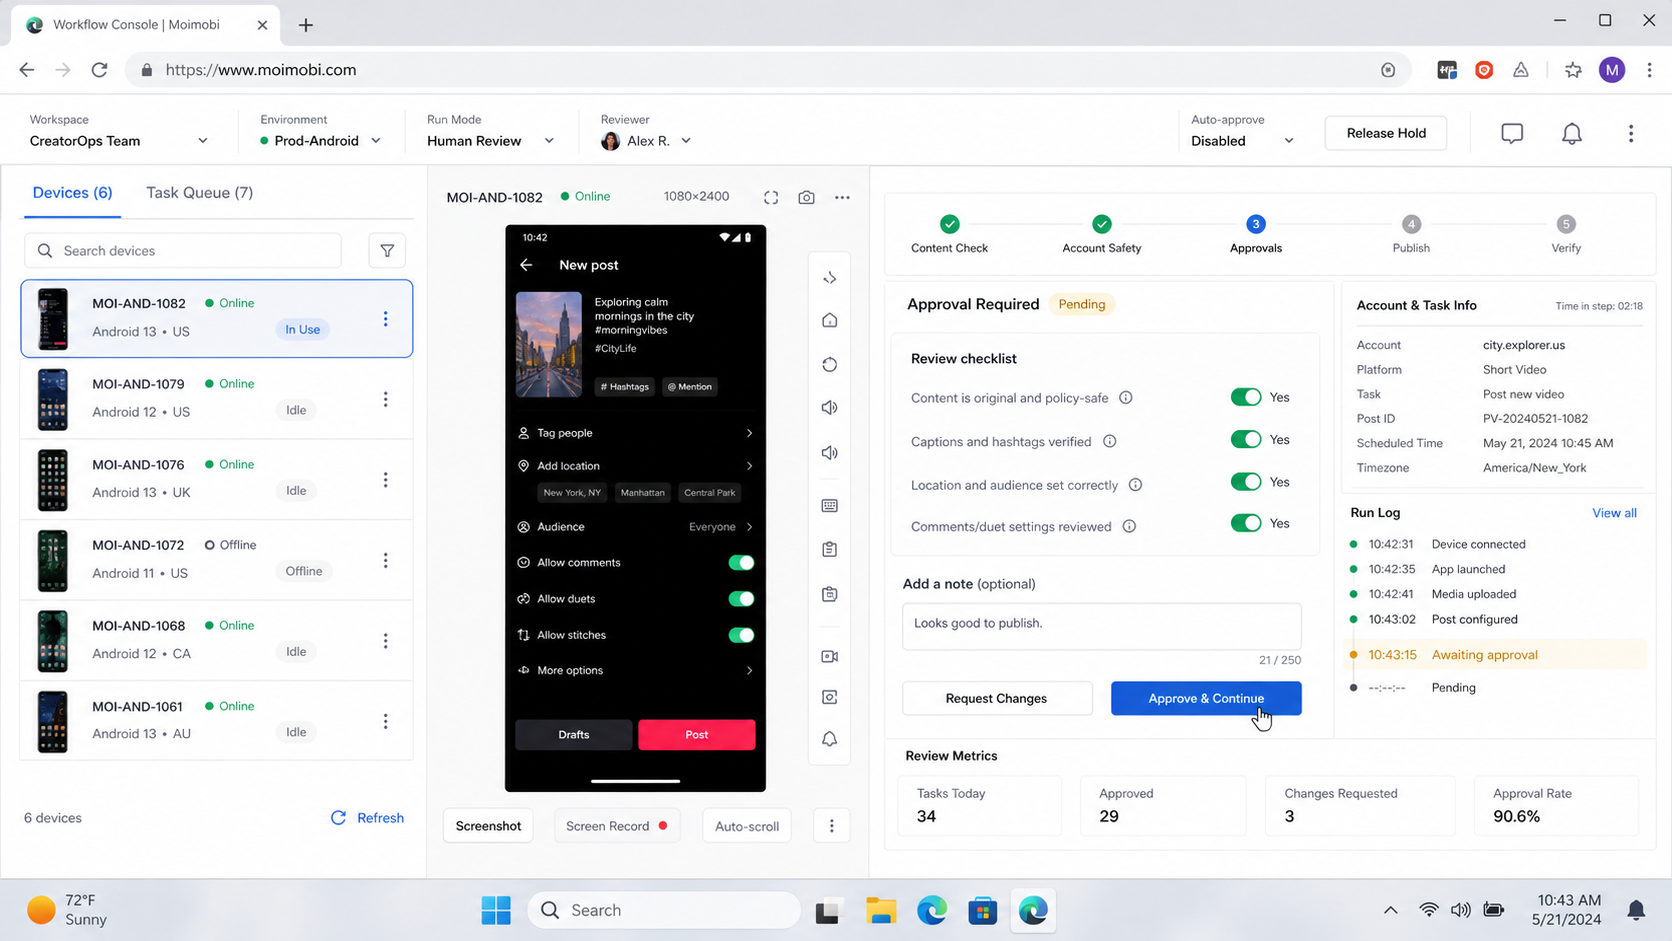Image resolution: width=1672 pixels, height=941 pixels.
Task: Switch to the Task Queue (7) tab
Action: [200, 193]
